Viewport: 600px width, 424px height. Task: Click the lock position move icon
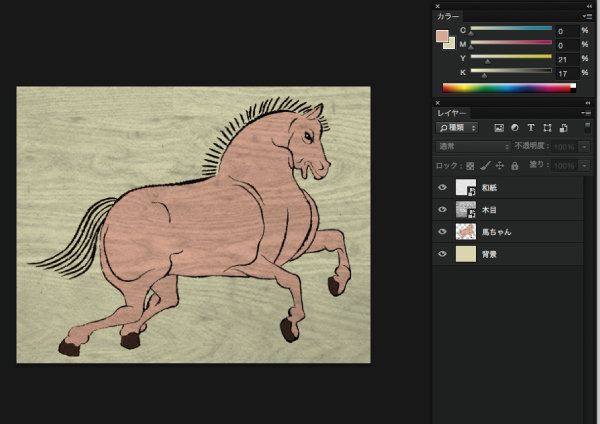pyautogui.click(x=499, y=165)
